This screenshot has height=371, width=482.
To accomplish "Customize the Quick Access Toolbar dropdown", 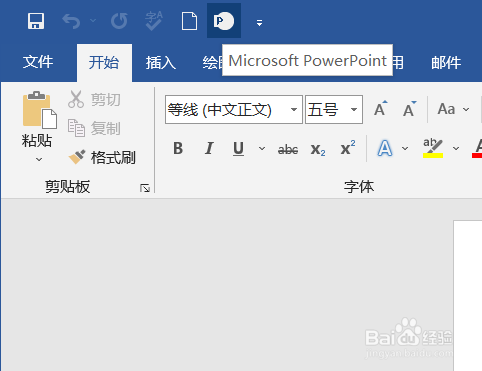I will click(259, 23).
